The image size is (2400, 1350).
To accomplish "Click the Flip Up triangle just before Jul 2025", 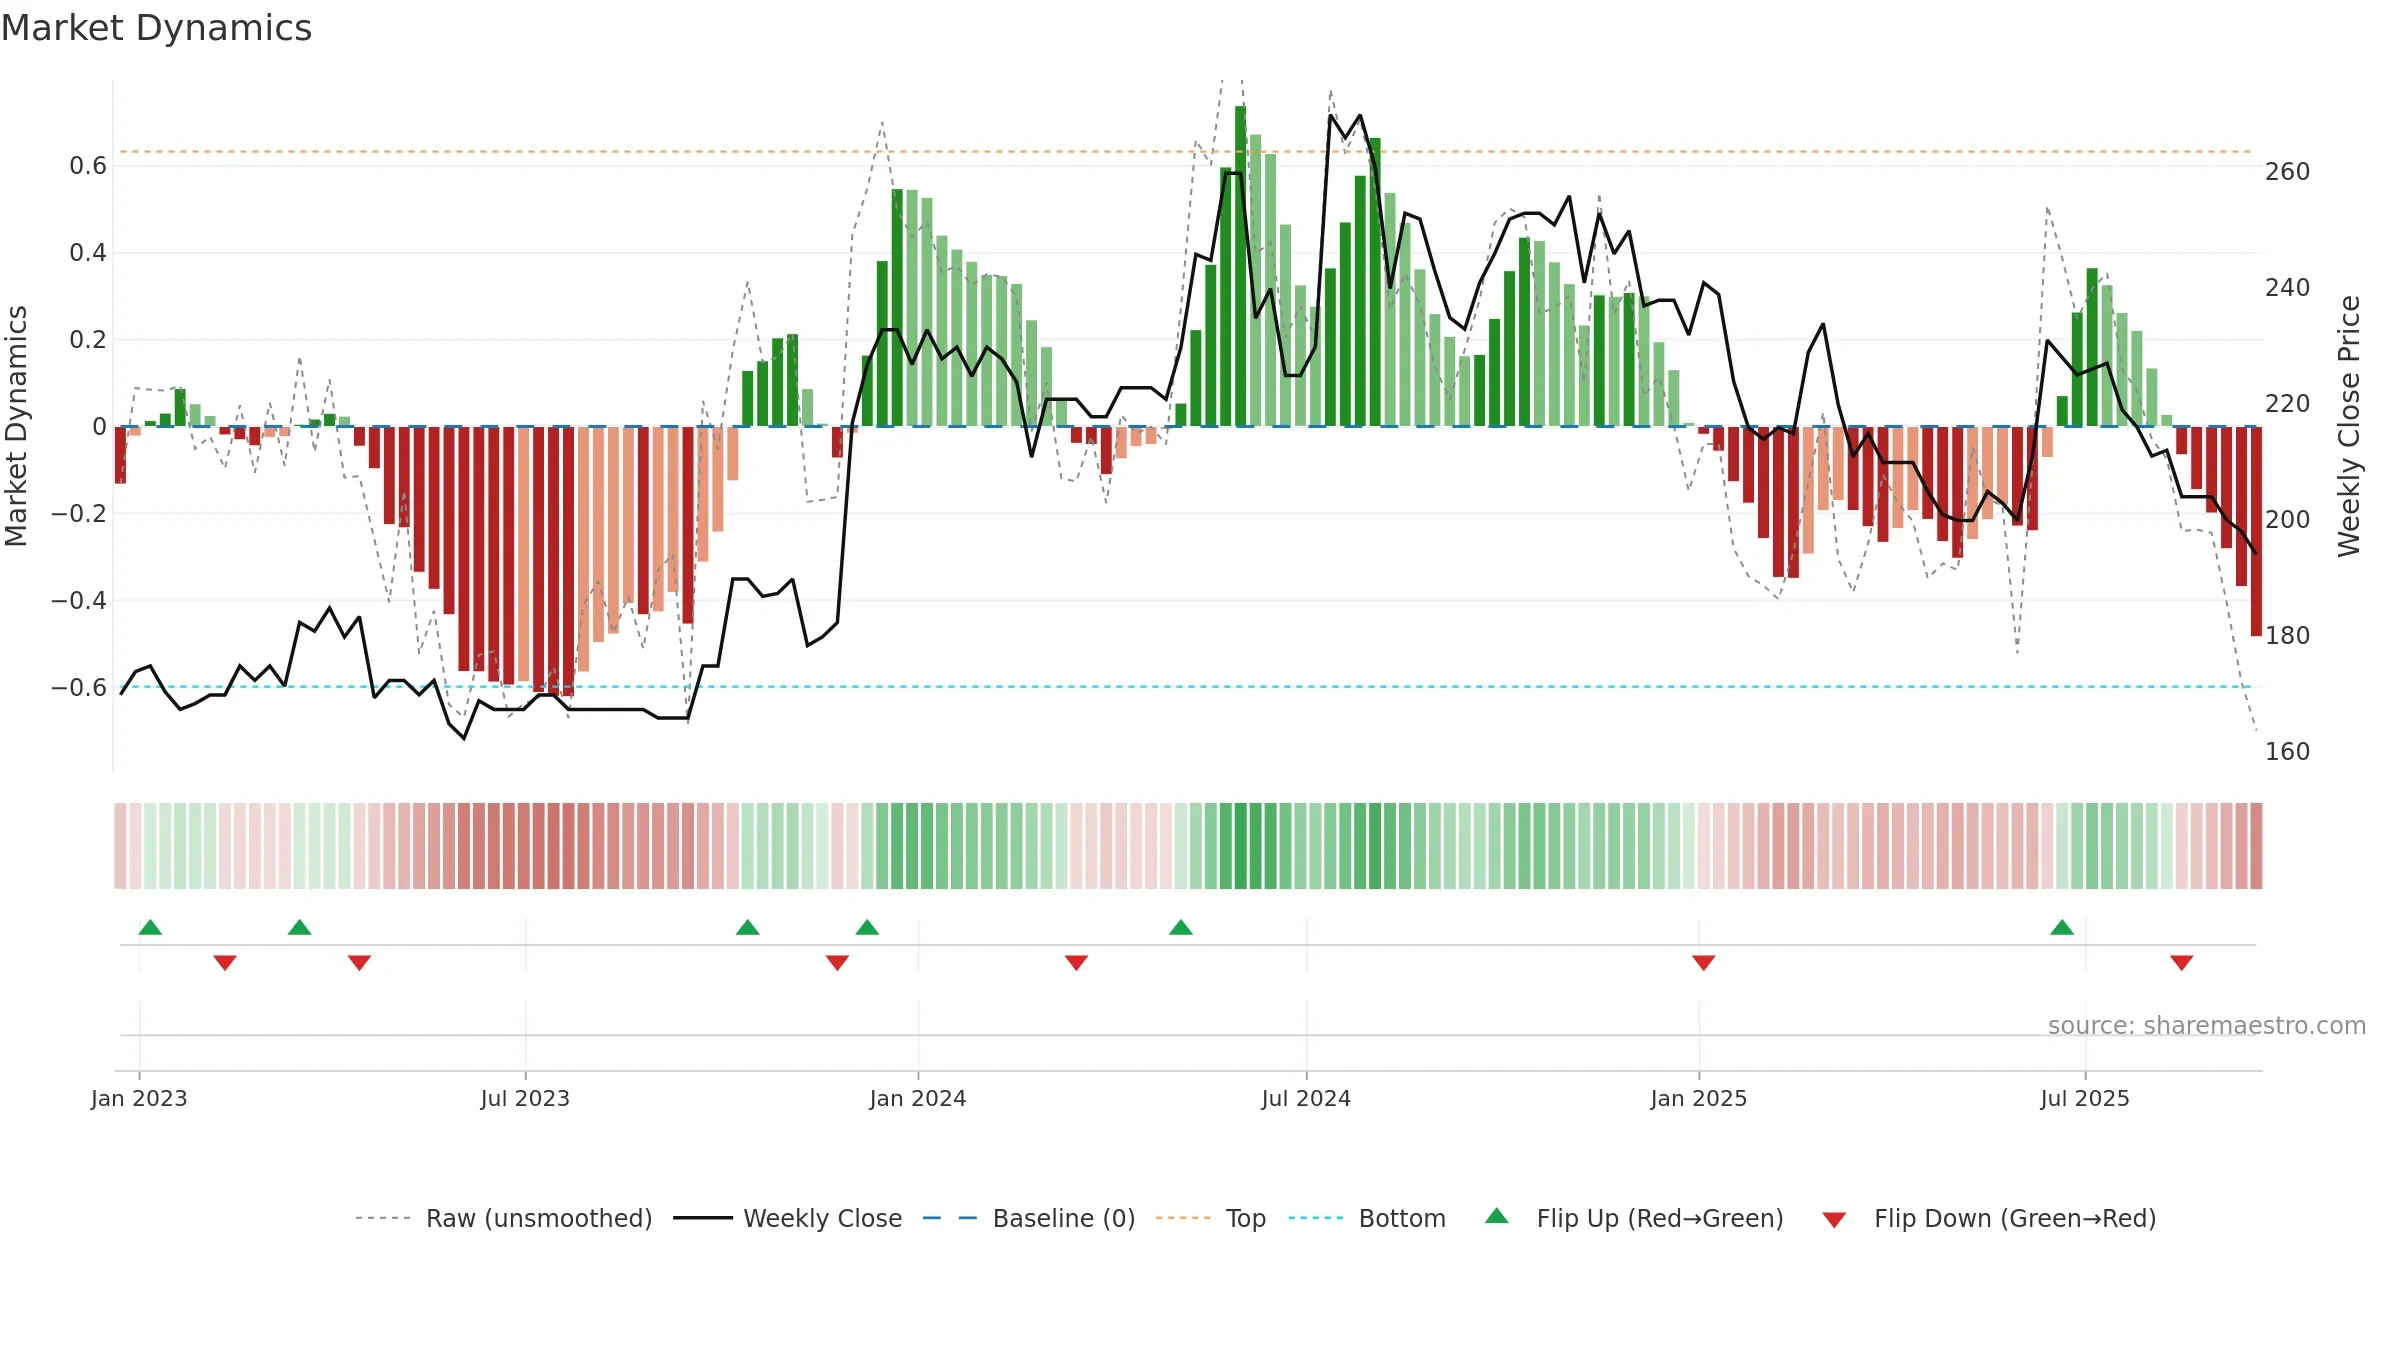I will coord(2062,927).
